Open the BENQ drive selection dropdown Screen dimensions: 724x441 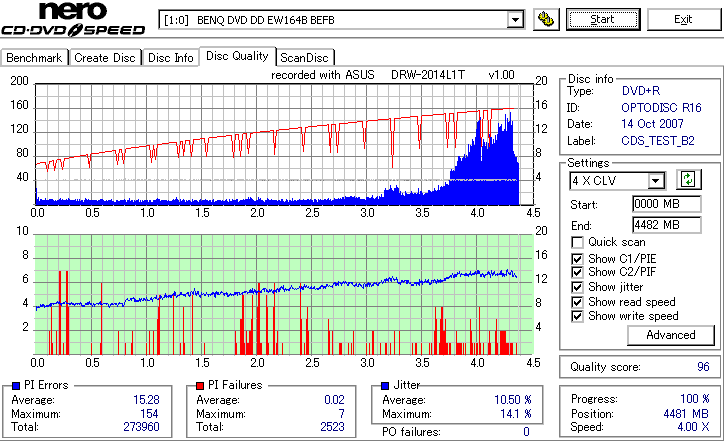pos(515,20)
